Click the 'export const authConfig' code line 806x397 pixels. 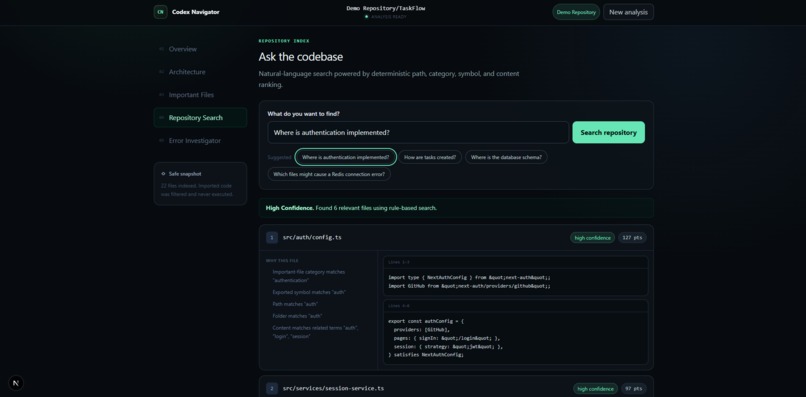pos(426,321)
